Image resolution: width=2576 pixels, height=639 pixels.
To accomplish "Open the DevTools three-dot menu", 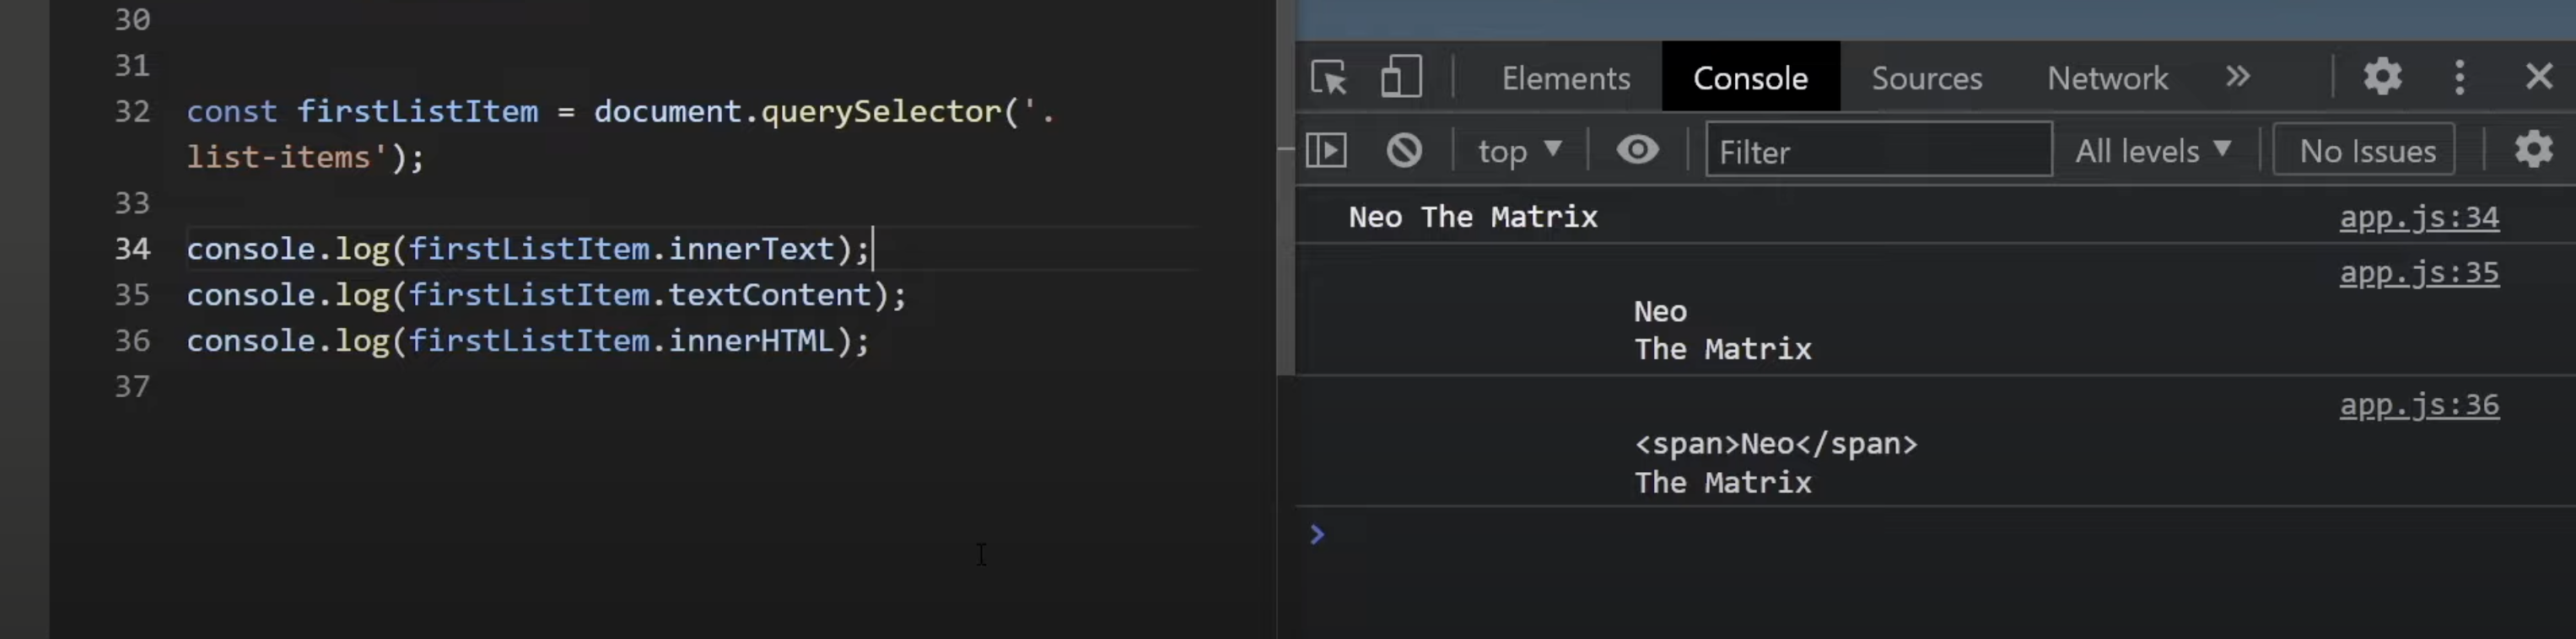I will click(2459, 76).
